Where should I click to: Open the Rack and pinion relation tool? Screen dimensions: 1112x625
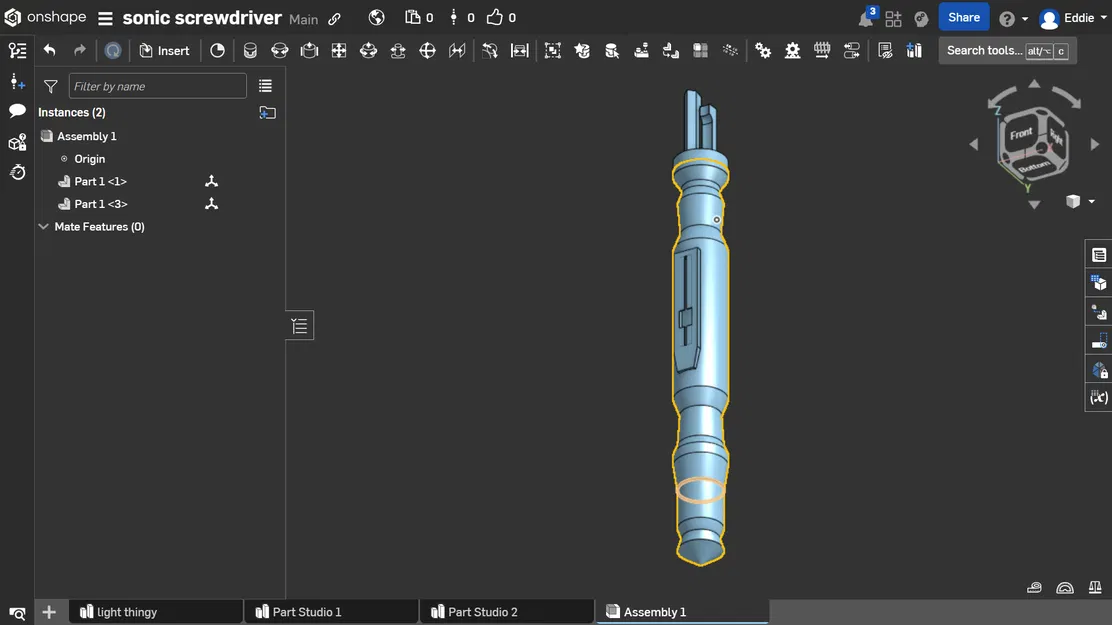793,50
